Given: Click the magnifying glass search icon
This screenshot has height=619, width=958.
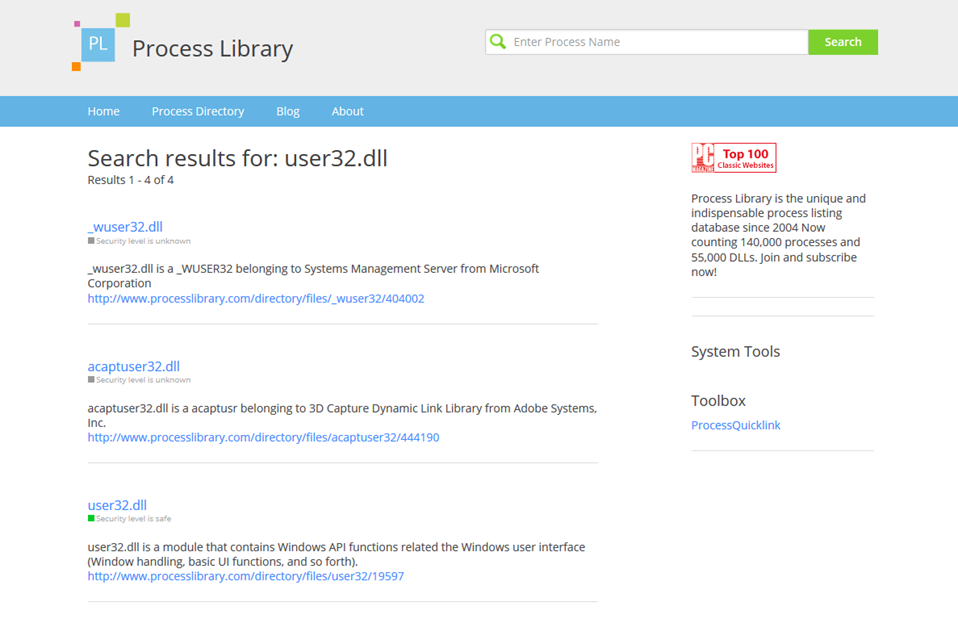Looking at the screenshot, I should (x=498, y=42).
